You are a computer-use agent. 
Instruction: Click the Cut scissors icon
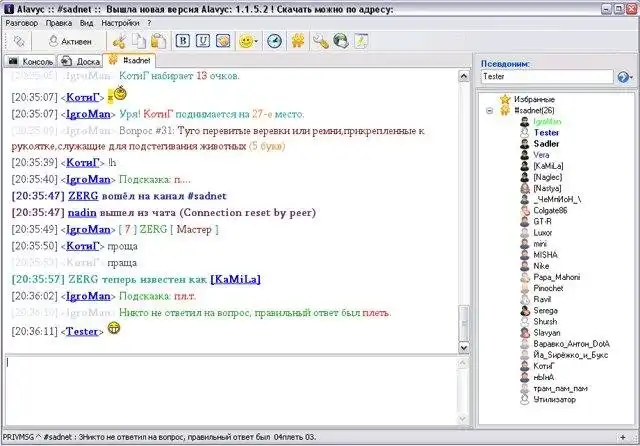[119, 41]
